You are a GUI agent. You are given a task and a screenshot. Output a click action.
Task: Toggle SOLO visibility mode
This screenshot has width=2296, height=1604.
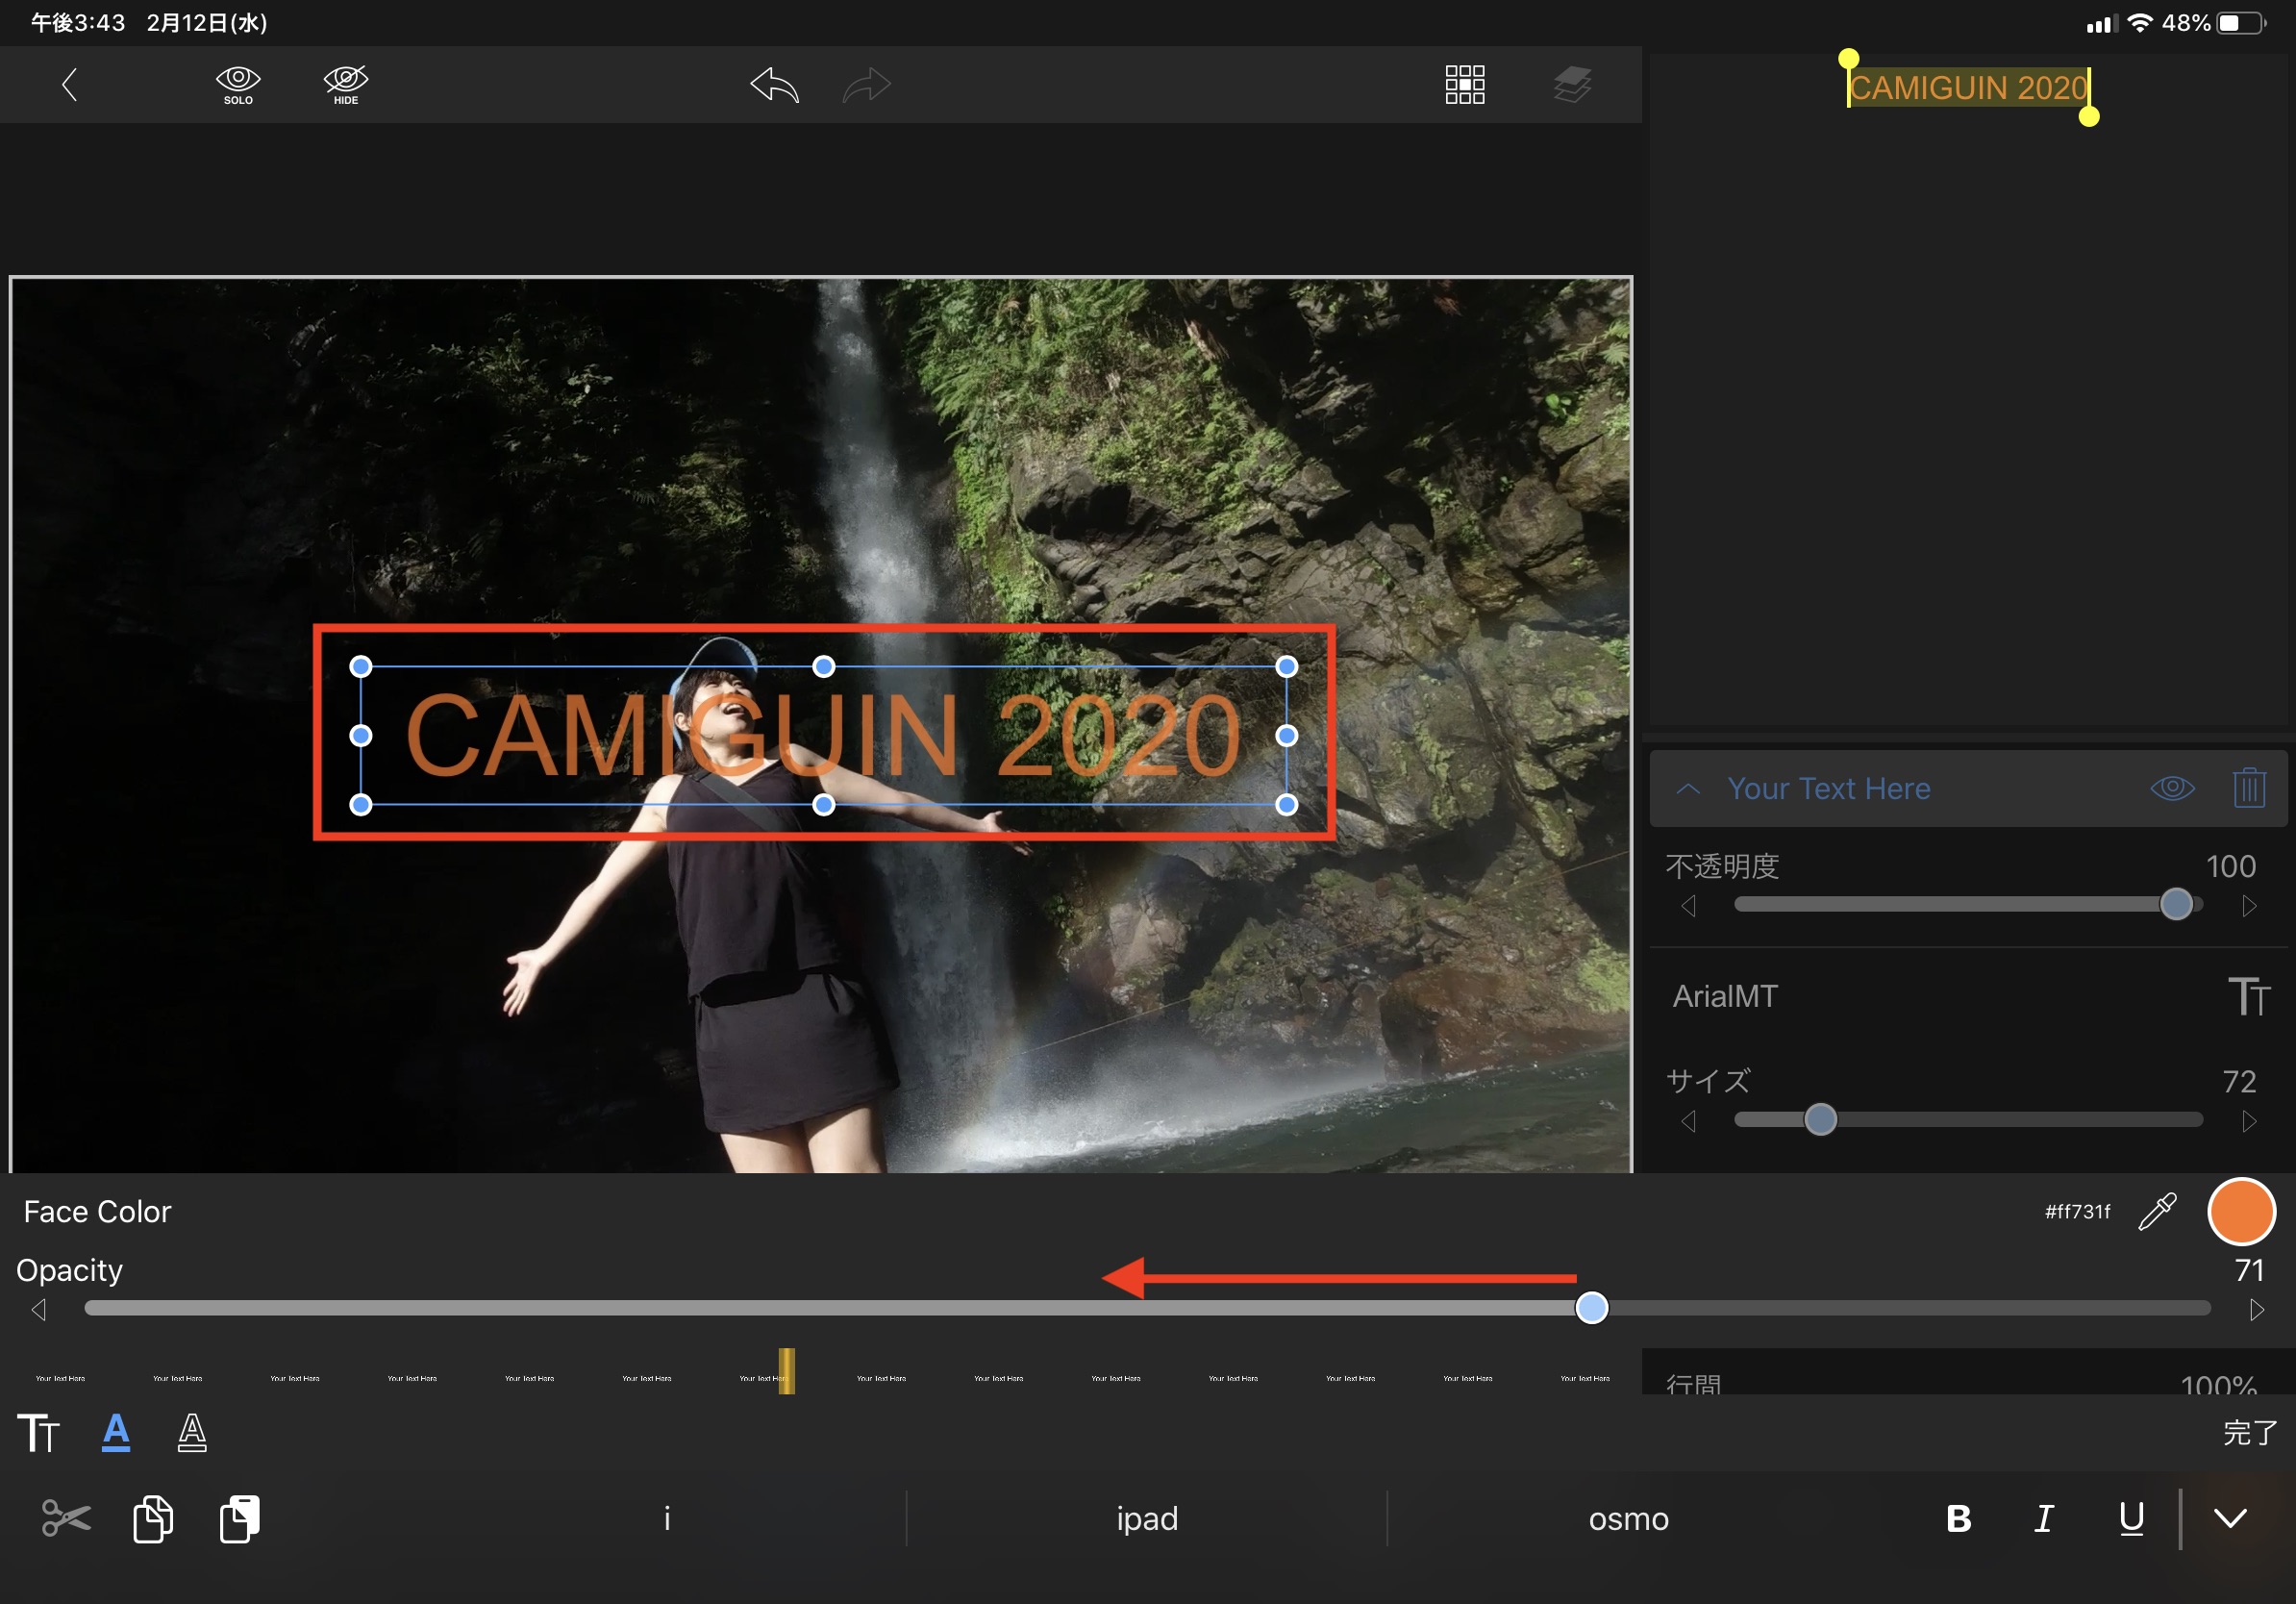point(238,84)
